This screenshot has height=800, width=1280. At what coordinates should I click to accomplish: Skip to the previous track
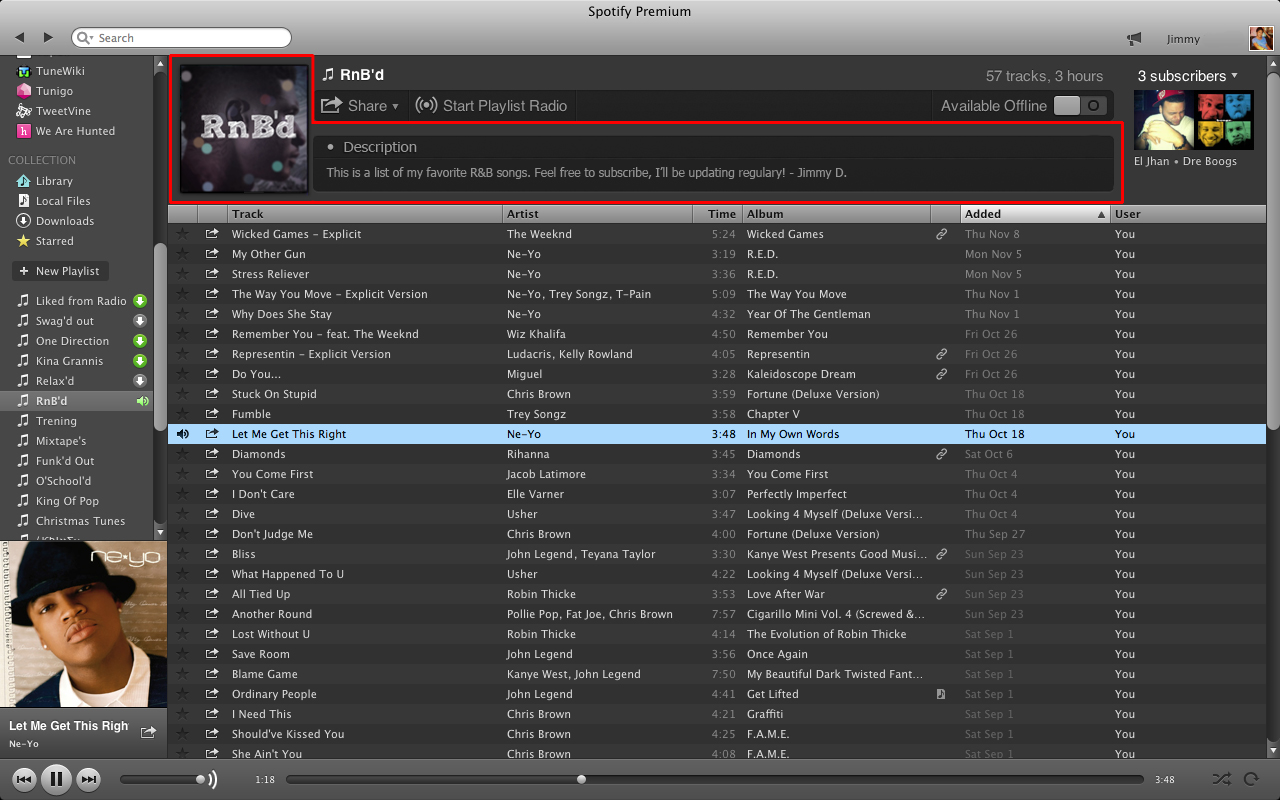click(25, 779)
